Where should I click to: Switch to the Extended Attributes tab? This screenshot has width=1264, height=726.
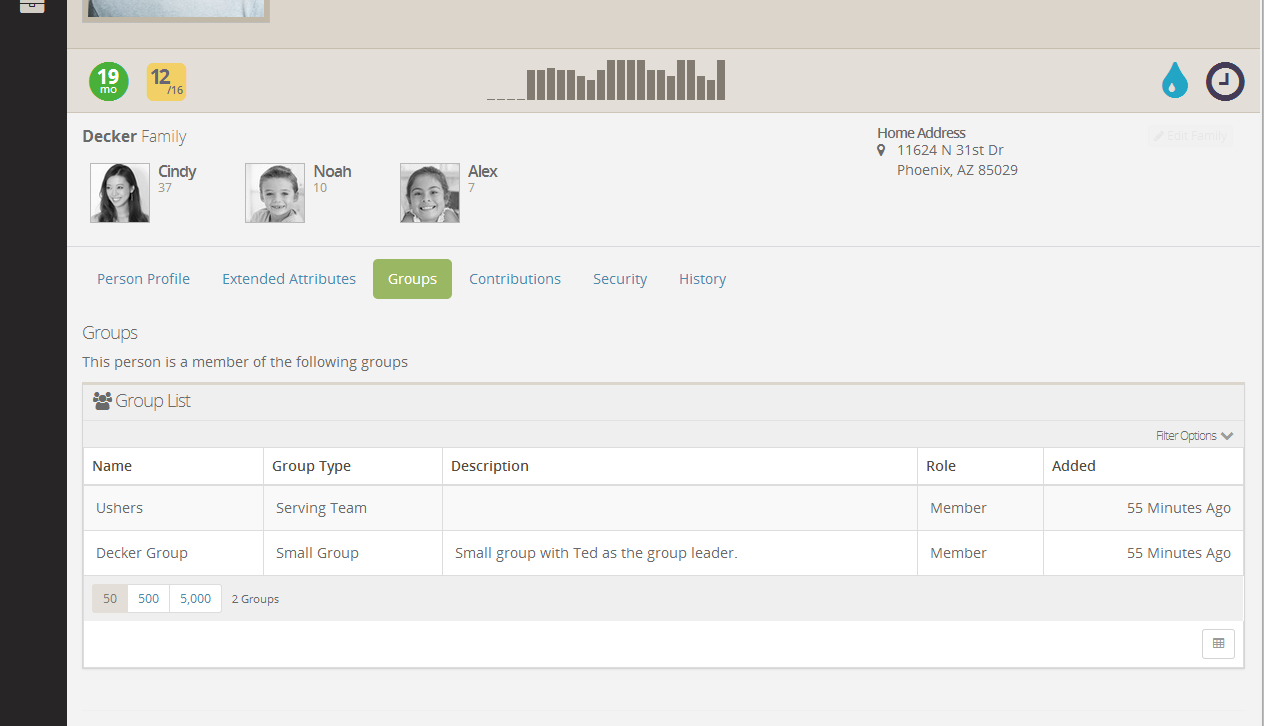(x=289, y=279)
